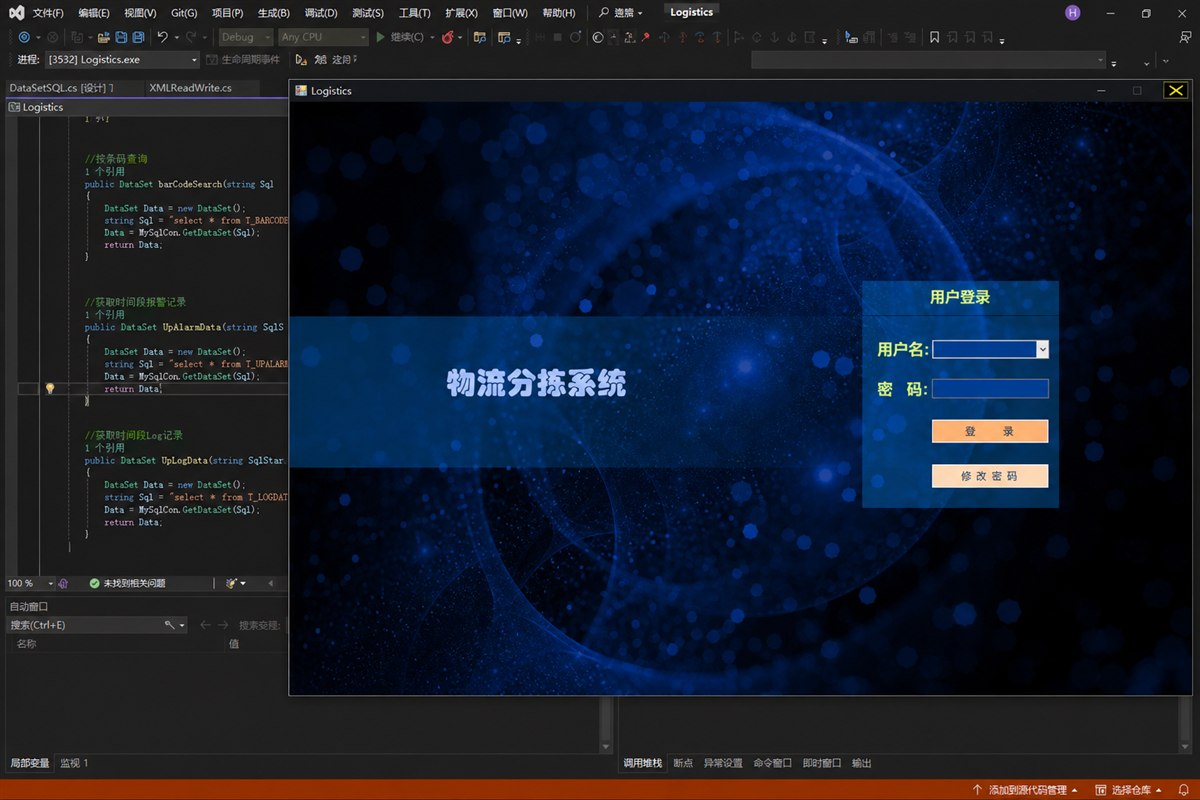Screen dimensions: 1200x800
Task: Click the purple code health icon near zoom
Action: point(62,583)
